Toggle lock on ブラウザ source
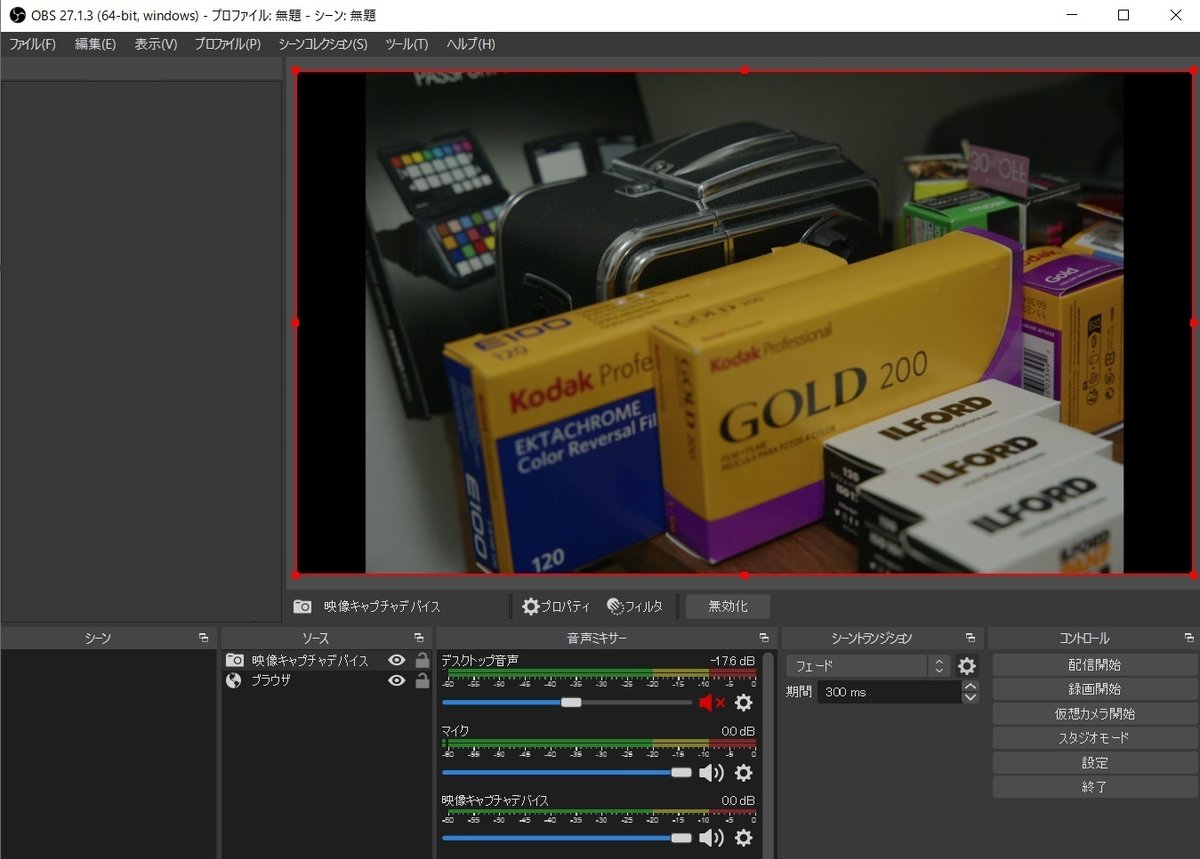1200x859 pixels. [x=422, y=681]
